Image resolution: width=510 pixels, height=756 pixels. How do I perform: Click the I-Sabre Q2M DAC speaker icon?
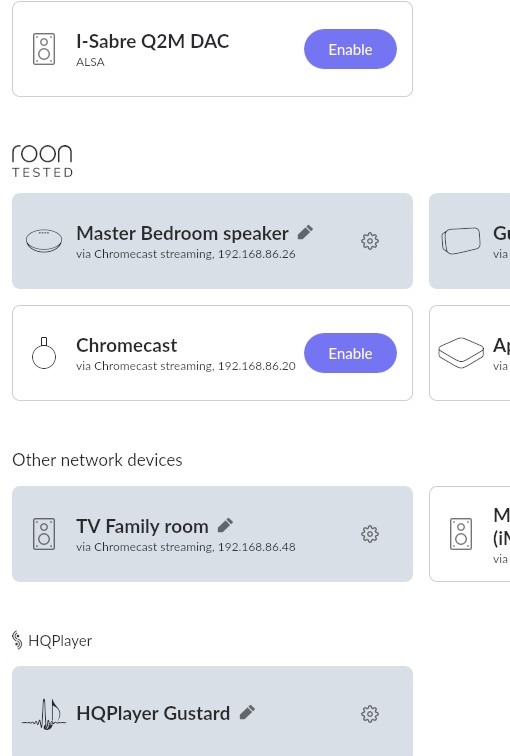pyautogui.click(x=44, y=49)
